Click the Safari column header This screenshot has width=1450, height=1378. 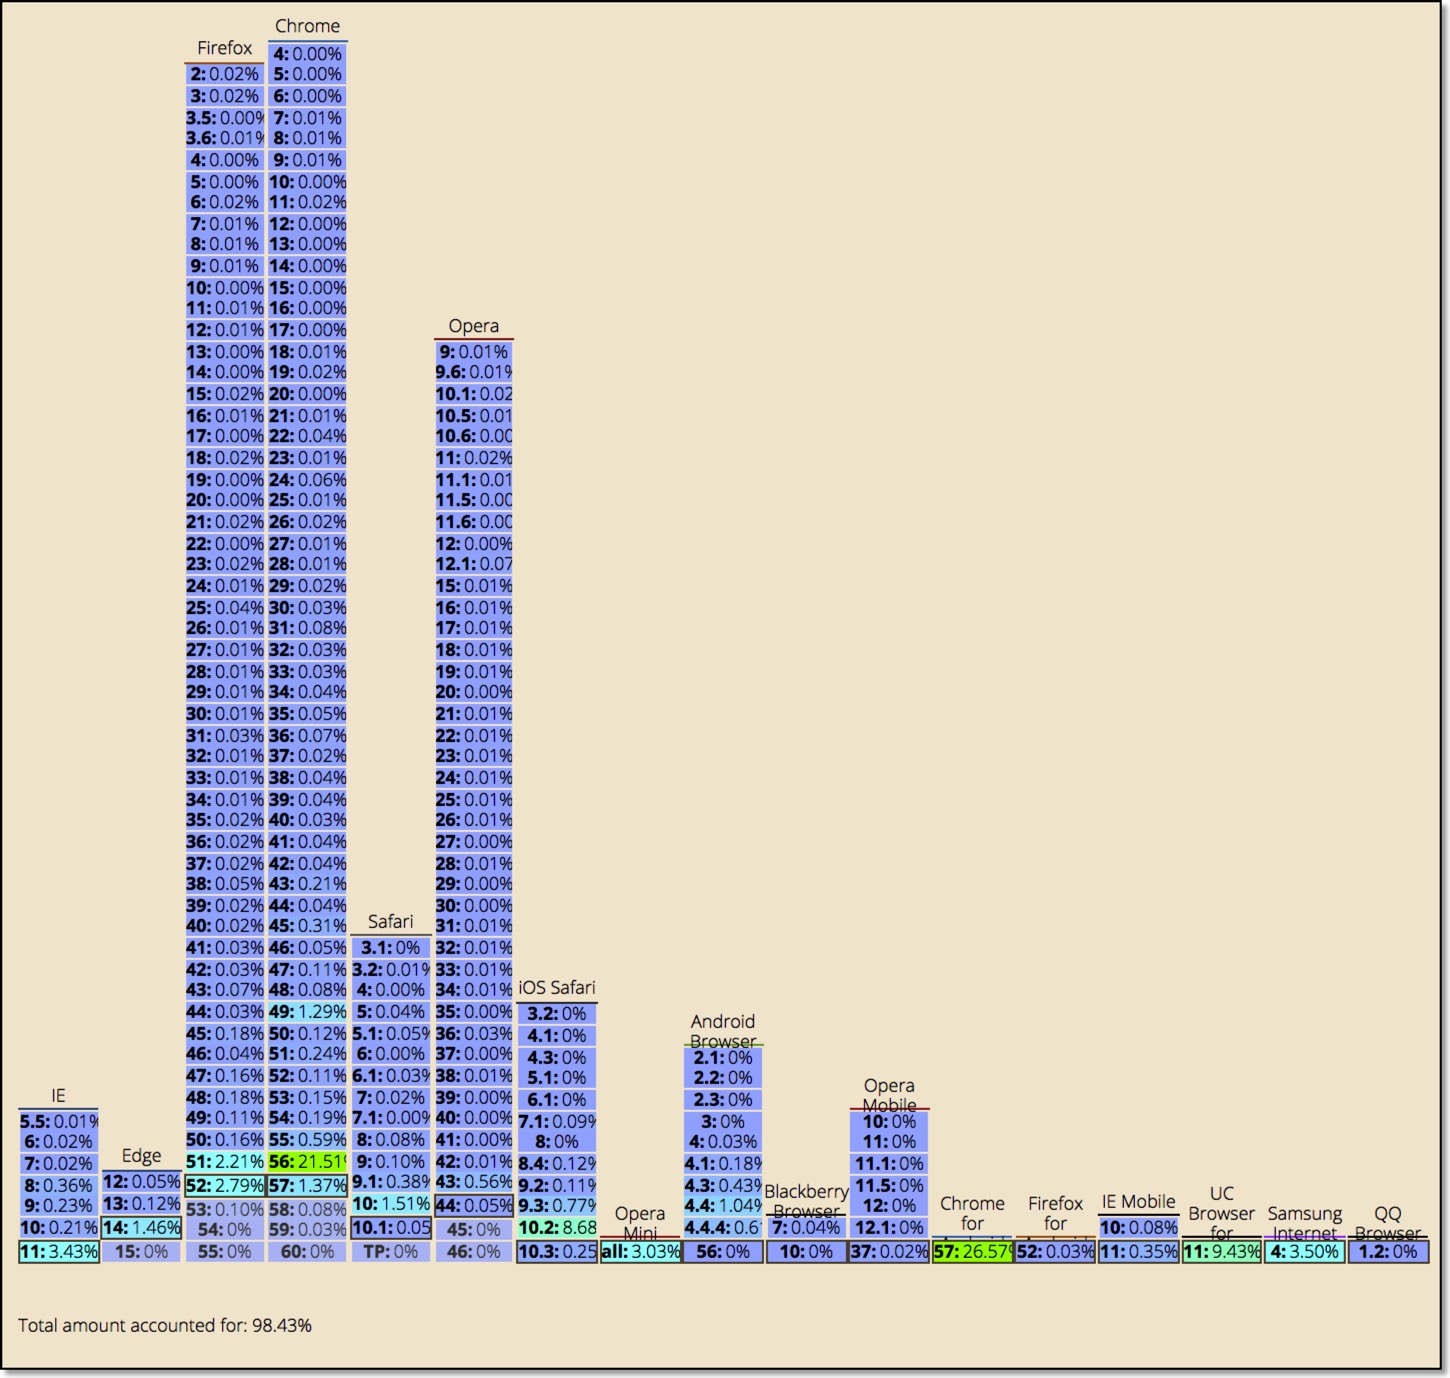[391, 922]
